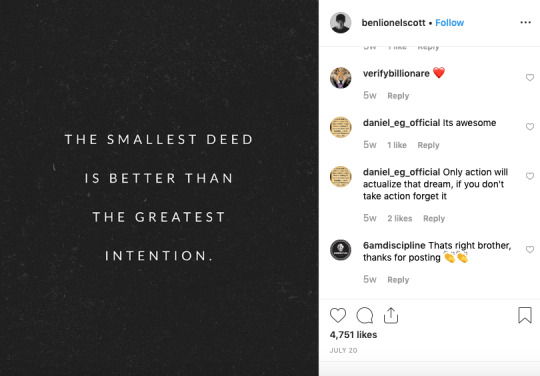Open benlionelscott username link

pos(393,23)
